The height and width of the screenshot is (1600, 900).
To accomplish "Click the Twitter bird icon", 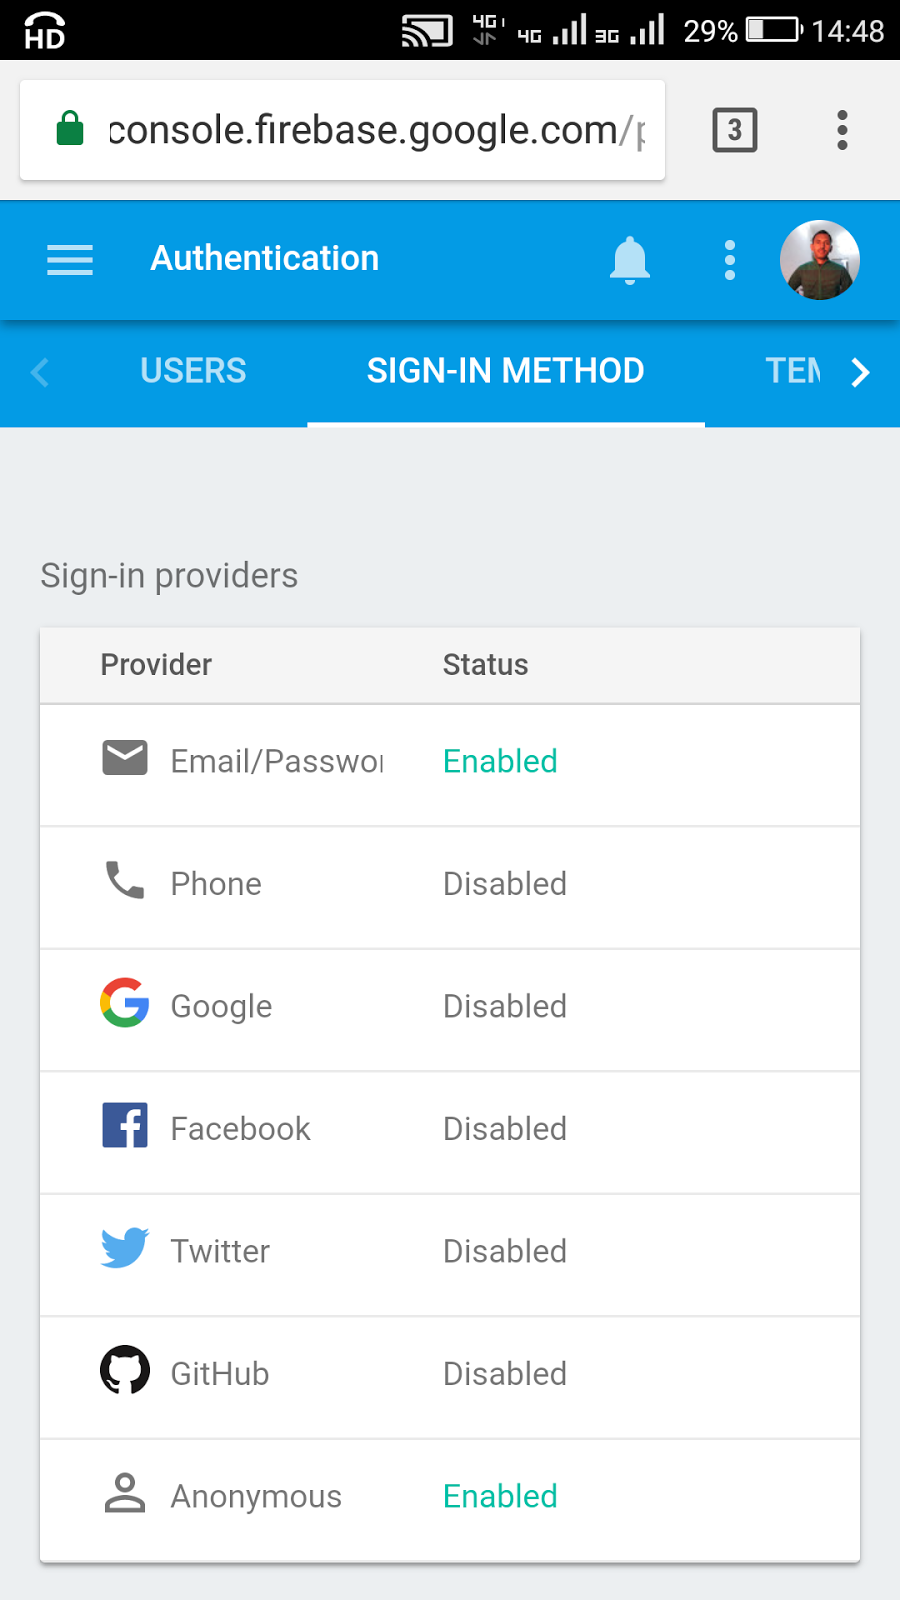I will point(125,1248).
